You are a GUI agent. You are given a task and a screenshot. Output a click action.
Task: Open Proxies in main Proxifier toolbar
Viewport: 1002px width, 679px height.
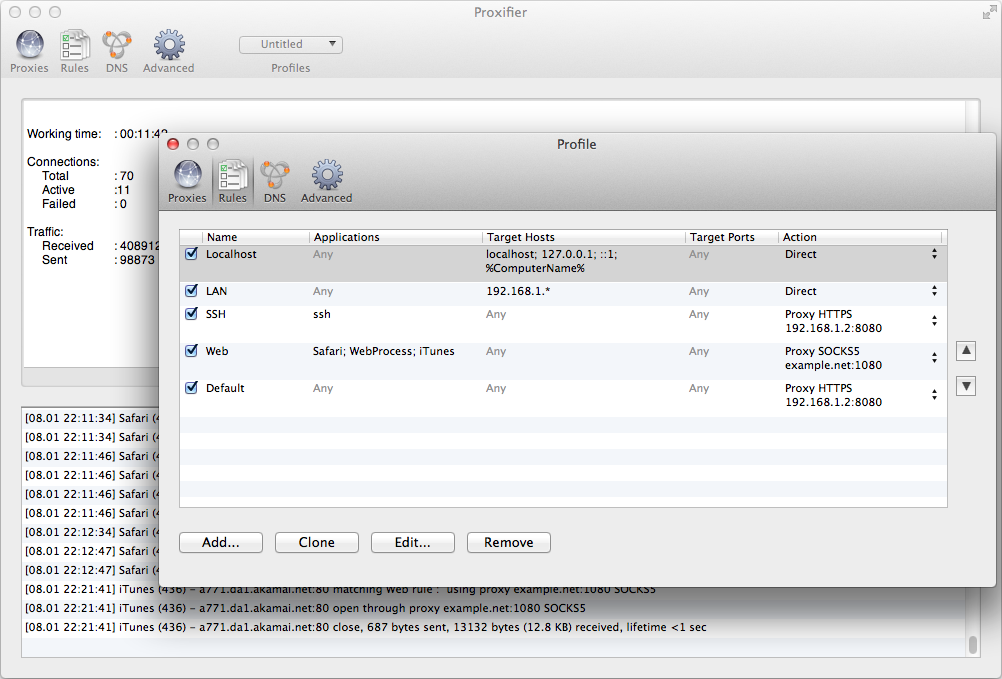(29, 51)
